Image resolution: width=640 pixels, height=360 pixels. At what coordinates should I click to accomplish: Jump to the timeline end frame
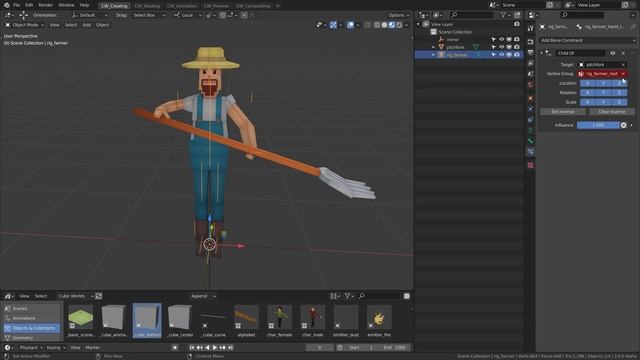pyautogui.click(x=231, y=348)
